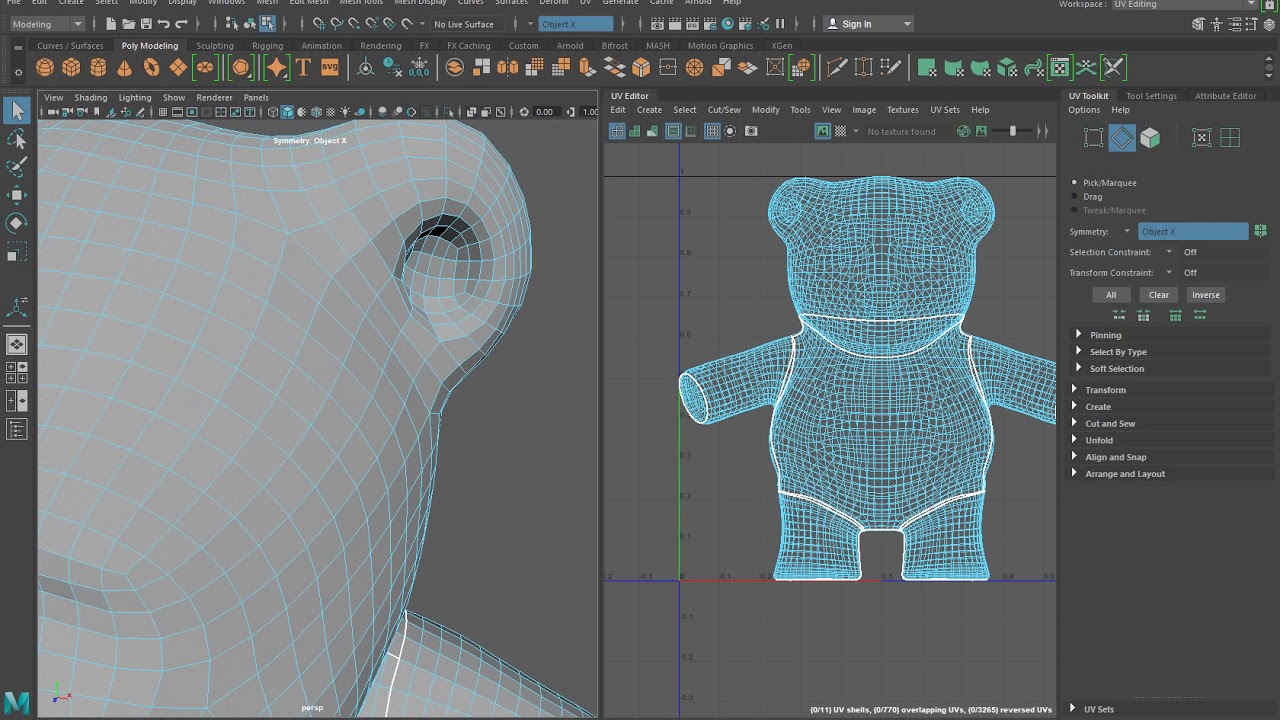Open the Transform Constraint dropdown
The image size is (1280, 720).
click(x=1169, y=272)
